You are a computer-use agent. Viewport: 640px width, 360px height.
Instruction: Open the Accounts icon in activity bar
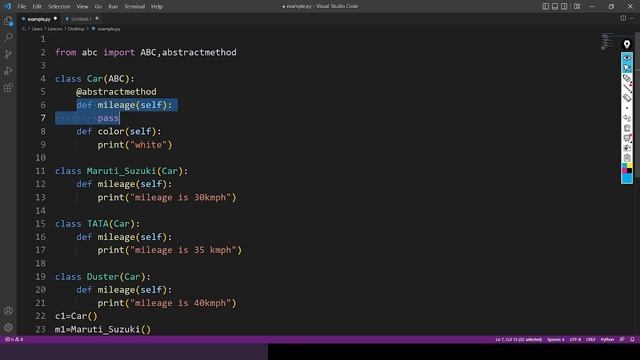coord(8,311)
